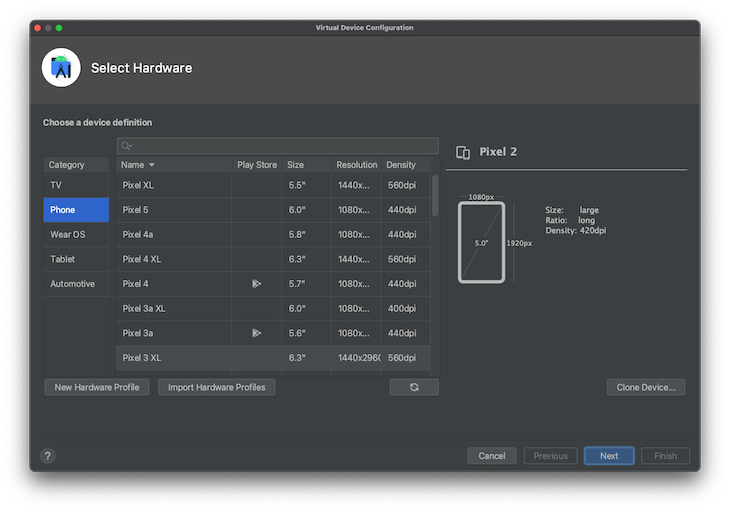Click the Android Studio logo icon
This screenshot has height=511, width=730.
[61, 68]
